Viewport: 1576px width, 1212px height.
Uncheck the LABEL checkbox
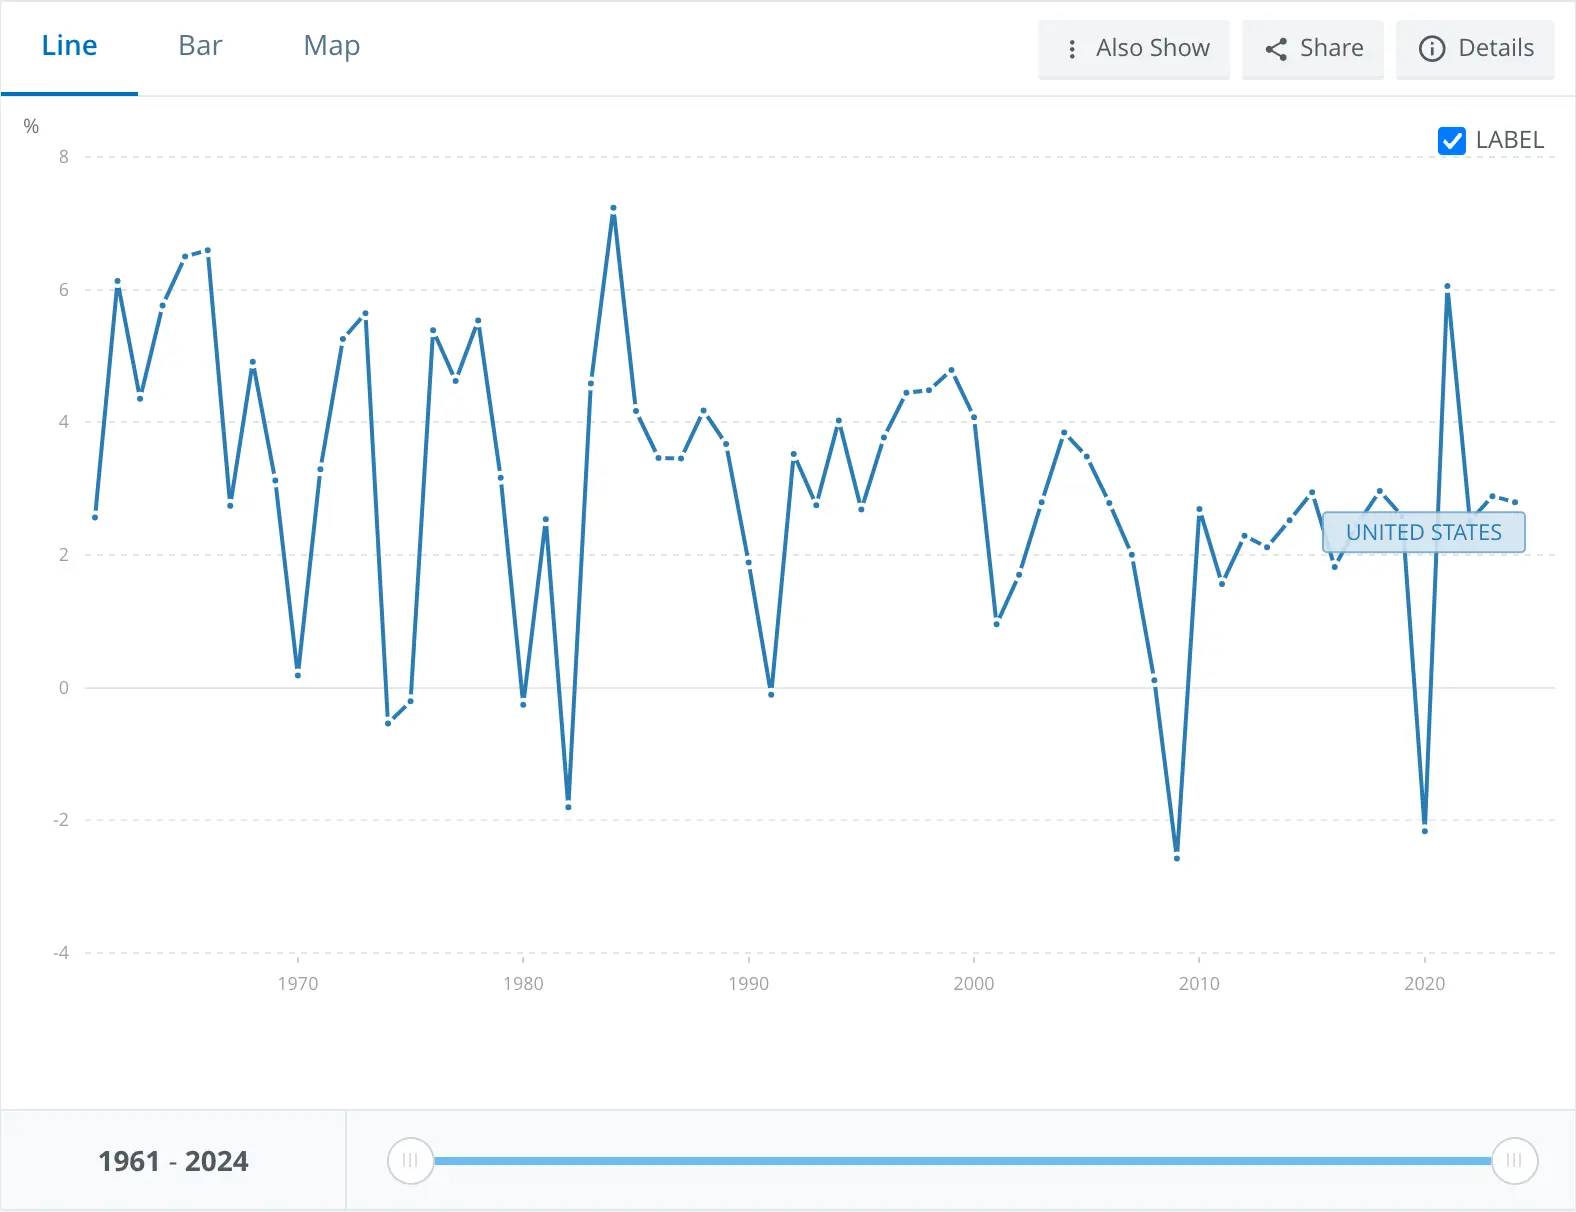point(1451,141)
